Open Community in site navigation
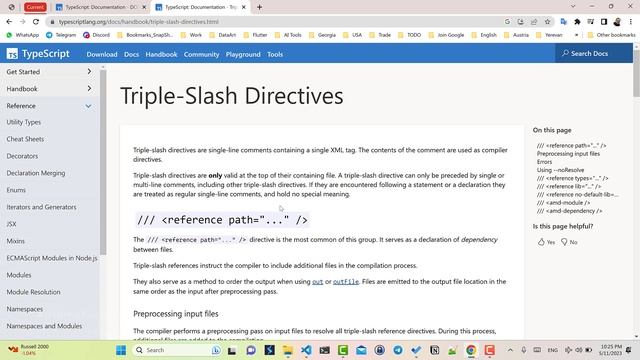Image resolution: width=640 pixels, height=360 pixels. pyautogui.click(x=201, y=54)
